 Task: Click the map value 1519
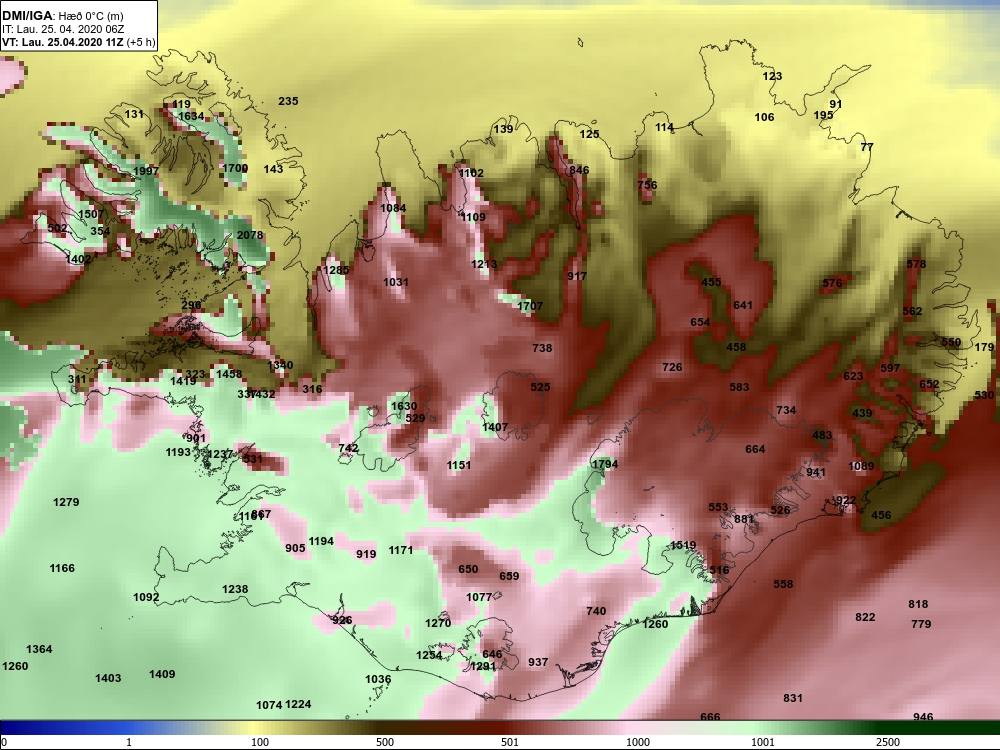[683, 545]
